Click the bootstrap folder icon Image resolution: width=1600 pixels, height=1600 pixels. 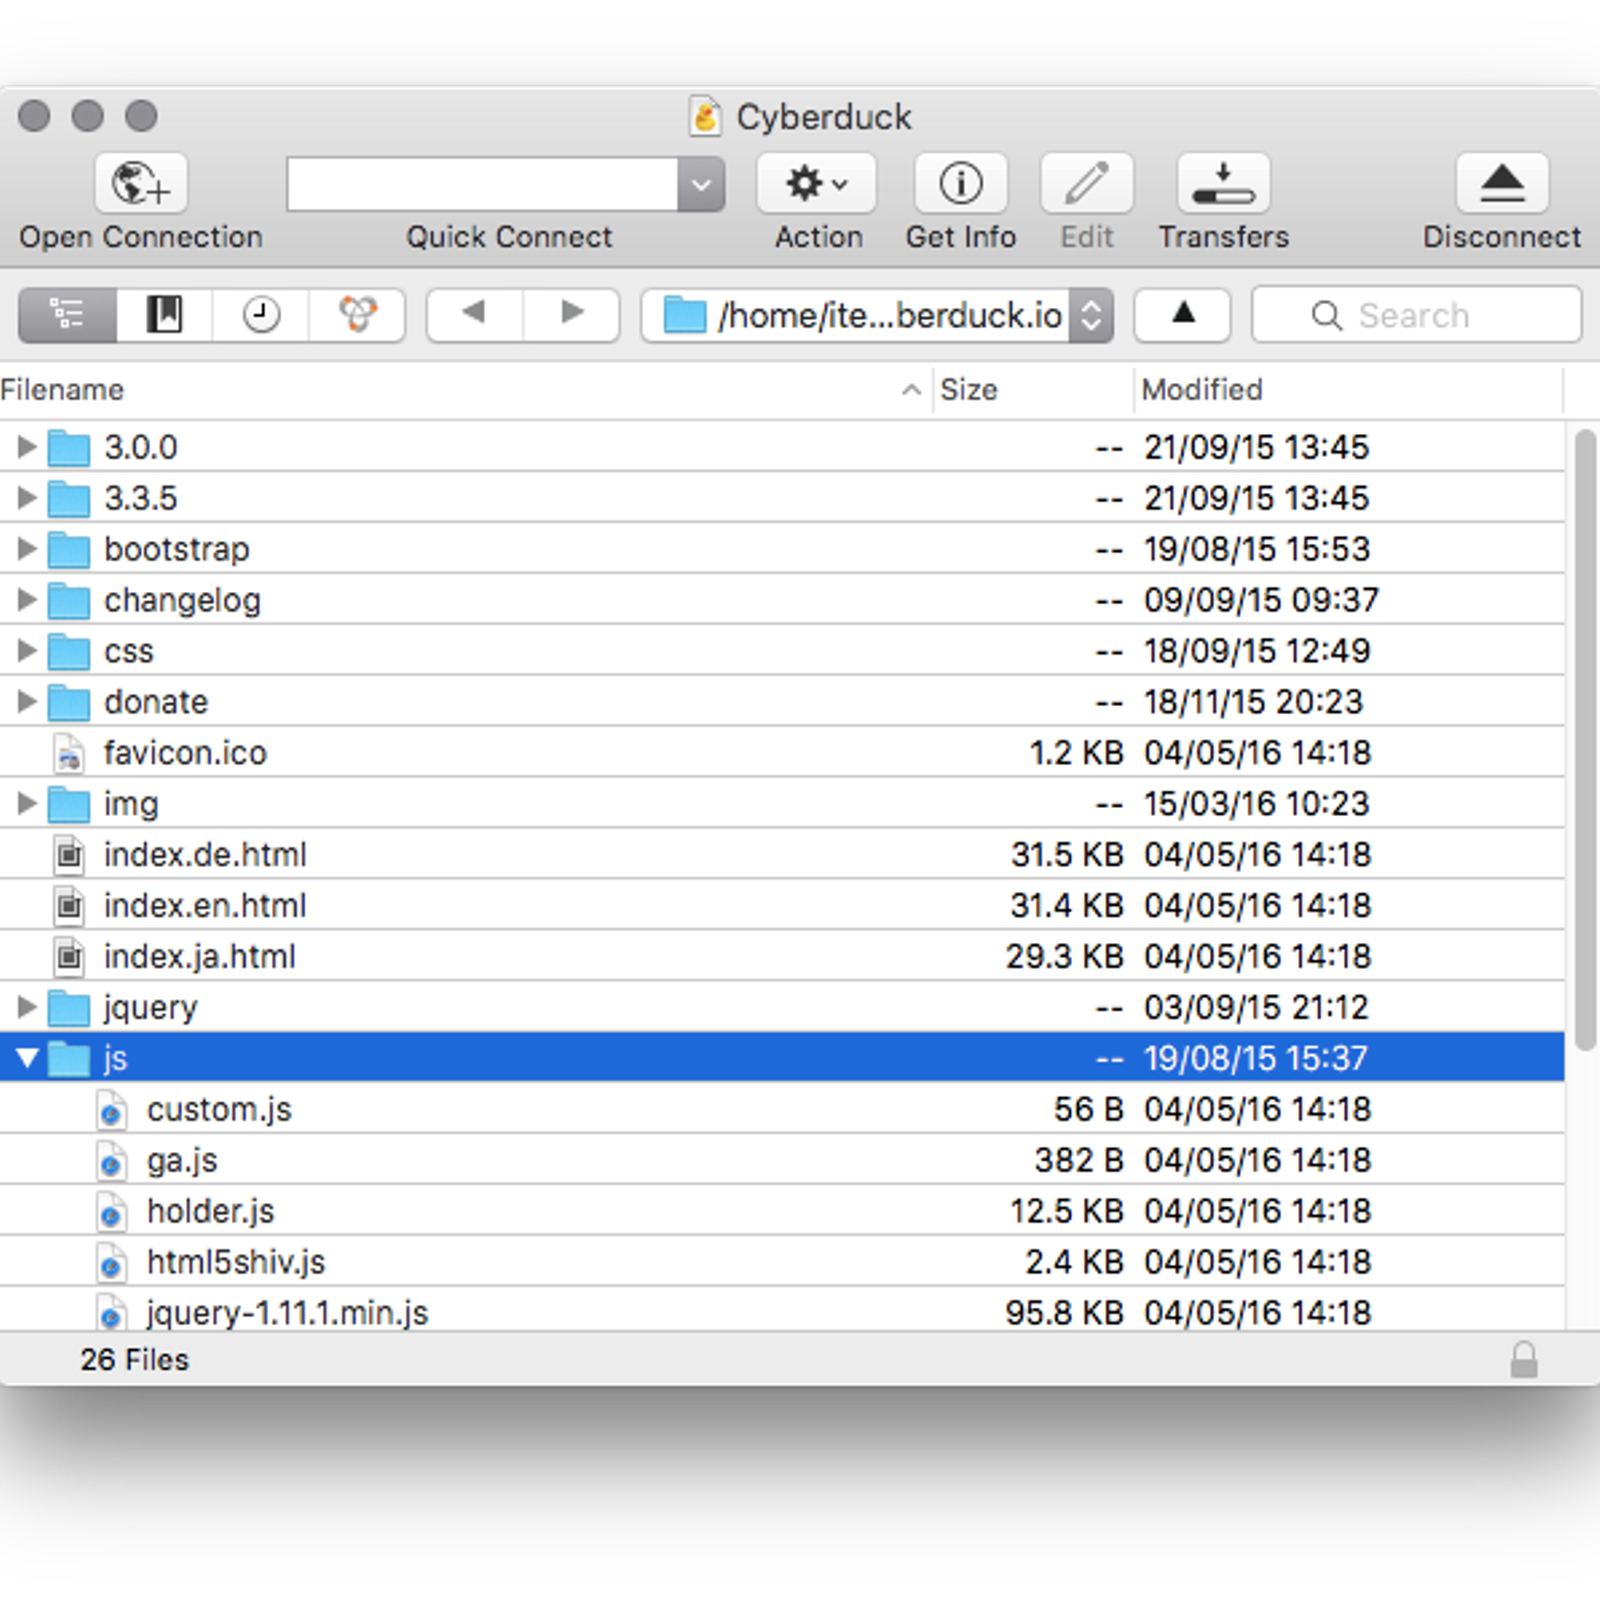pyautogui.click(x=68, y=549)
